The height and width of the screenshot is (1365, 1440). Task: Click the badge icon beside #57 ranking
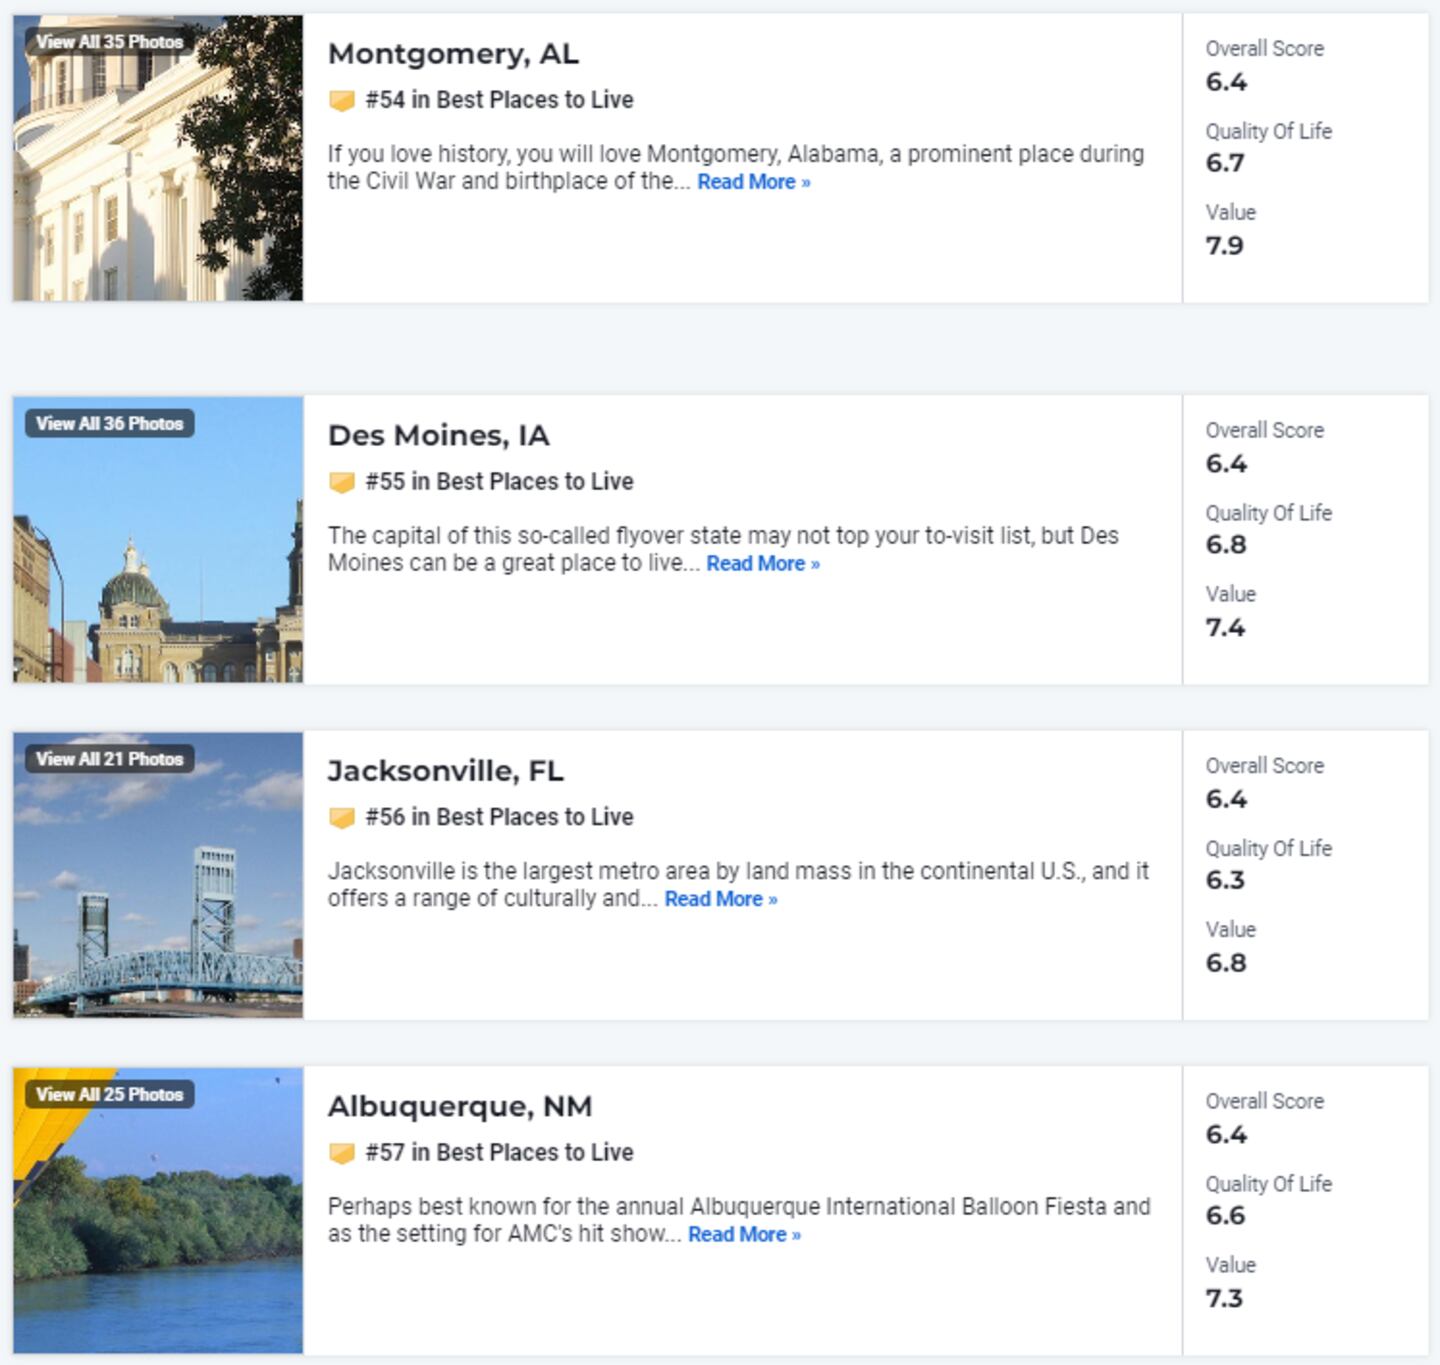pyautogui.click(x=342, y=1153)
